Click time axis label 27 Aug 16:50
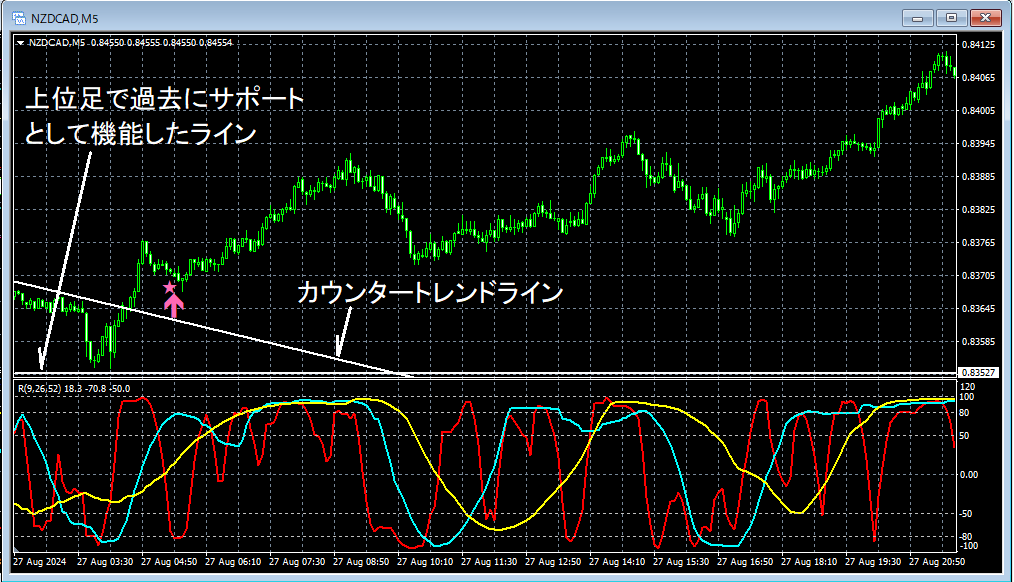This screenshot has width=1014, height=582. (745, 562)
